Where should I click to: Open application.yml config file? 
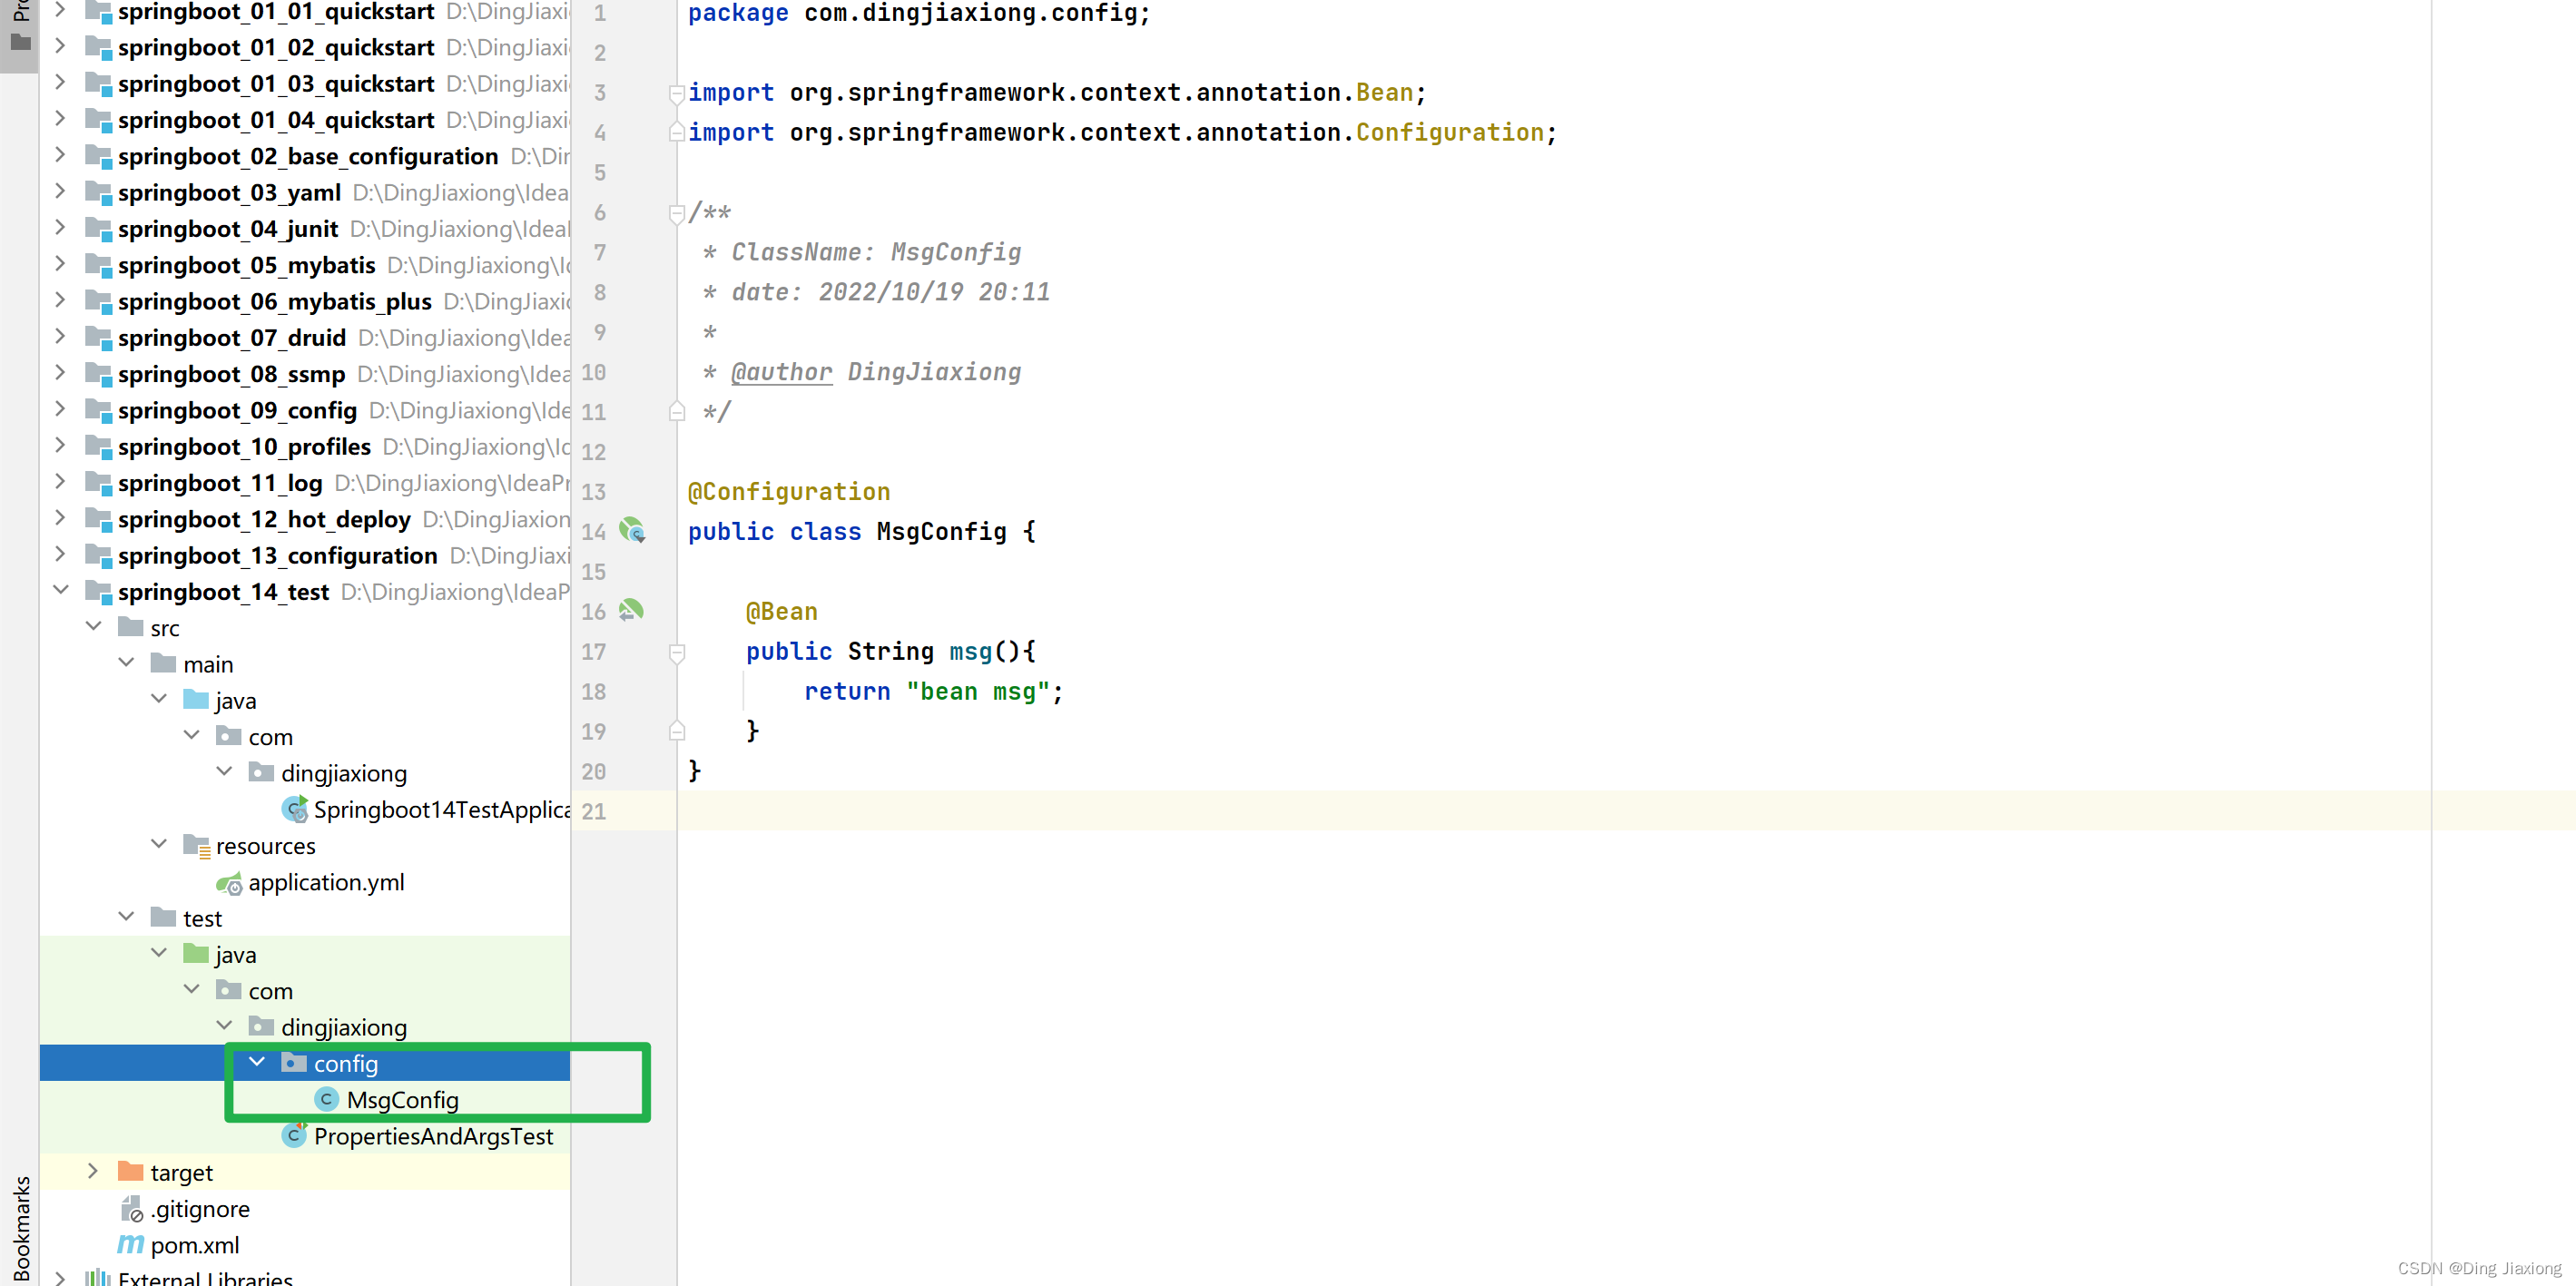[x=326, y=882]
